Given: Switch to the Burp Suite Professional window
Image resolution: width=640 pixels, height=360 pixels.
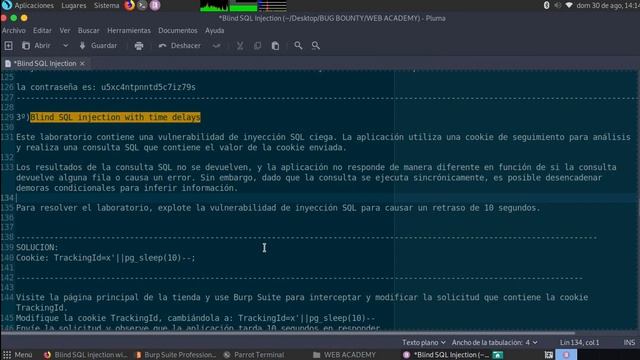Looking at the screenshot, I should point(176,355).
